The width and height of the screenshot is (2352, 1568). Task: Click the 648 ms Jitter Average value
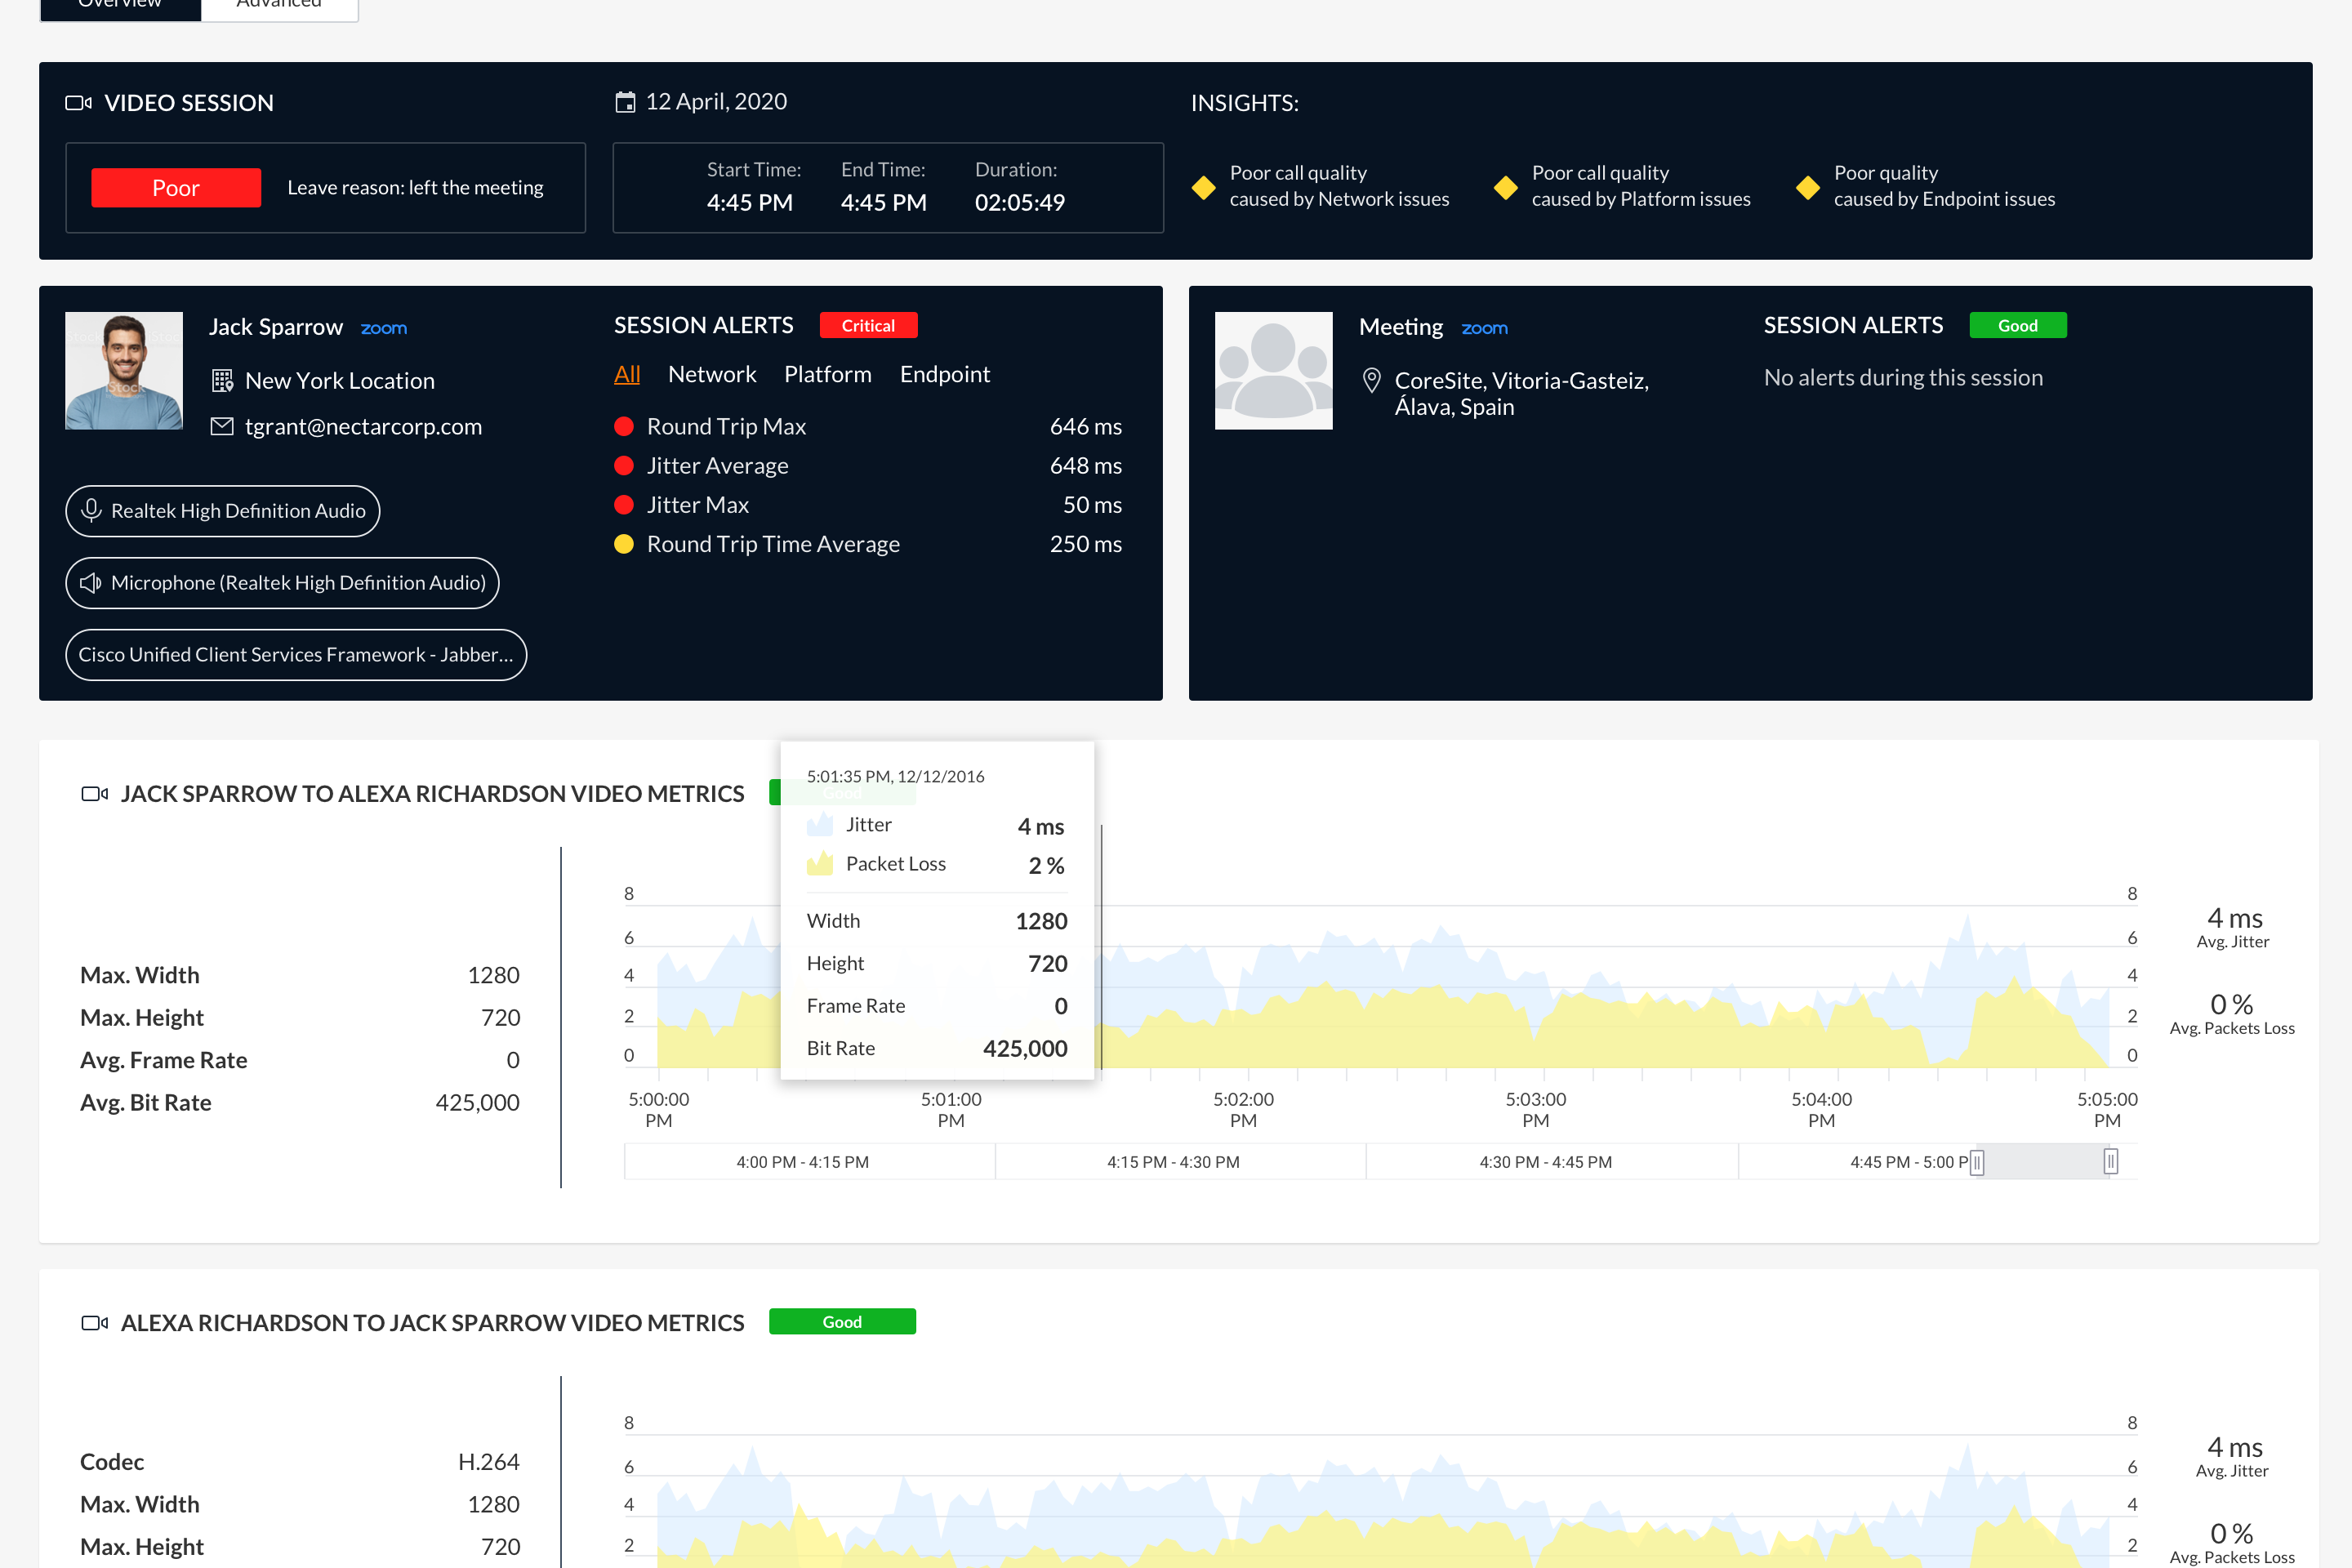point(1086,466)
